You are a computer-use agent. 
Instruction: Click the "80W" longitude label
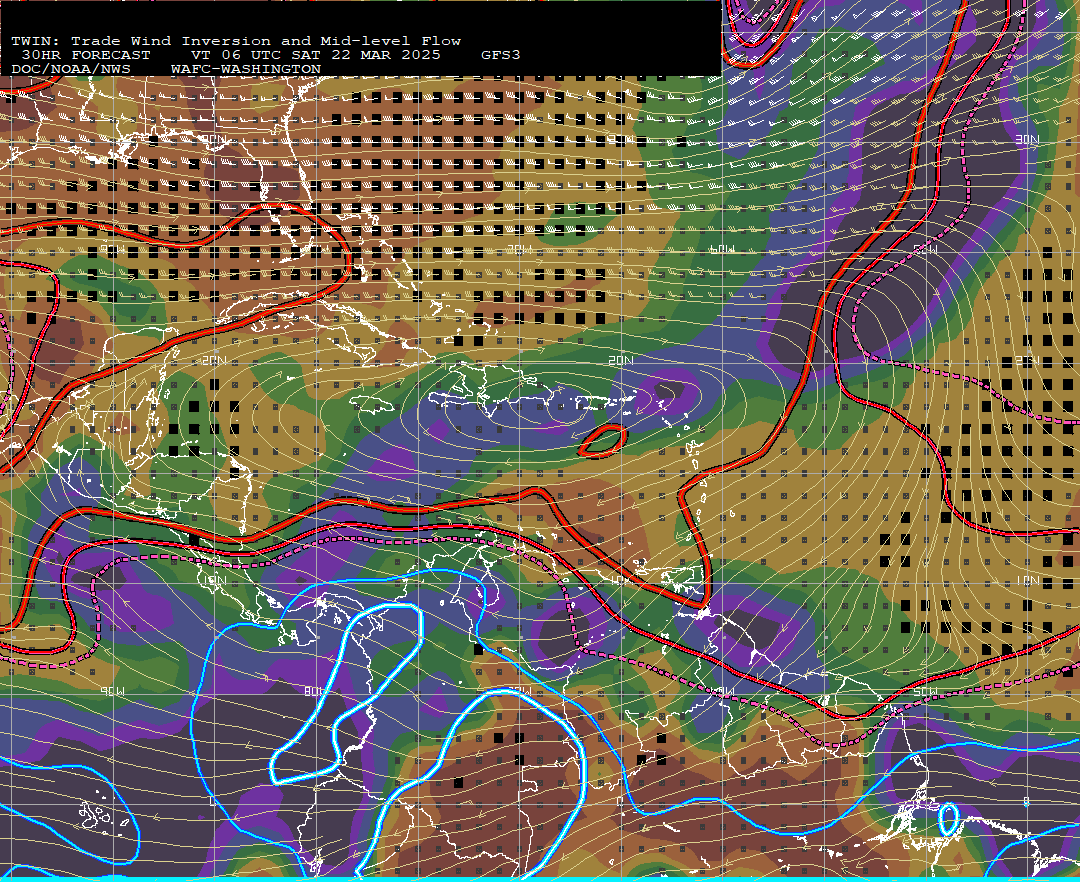click(x=314, y=691)
